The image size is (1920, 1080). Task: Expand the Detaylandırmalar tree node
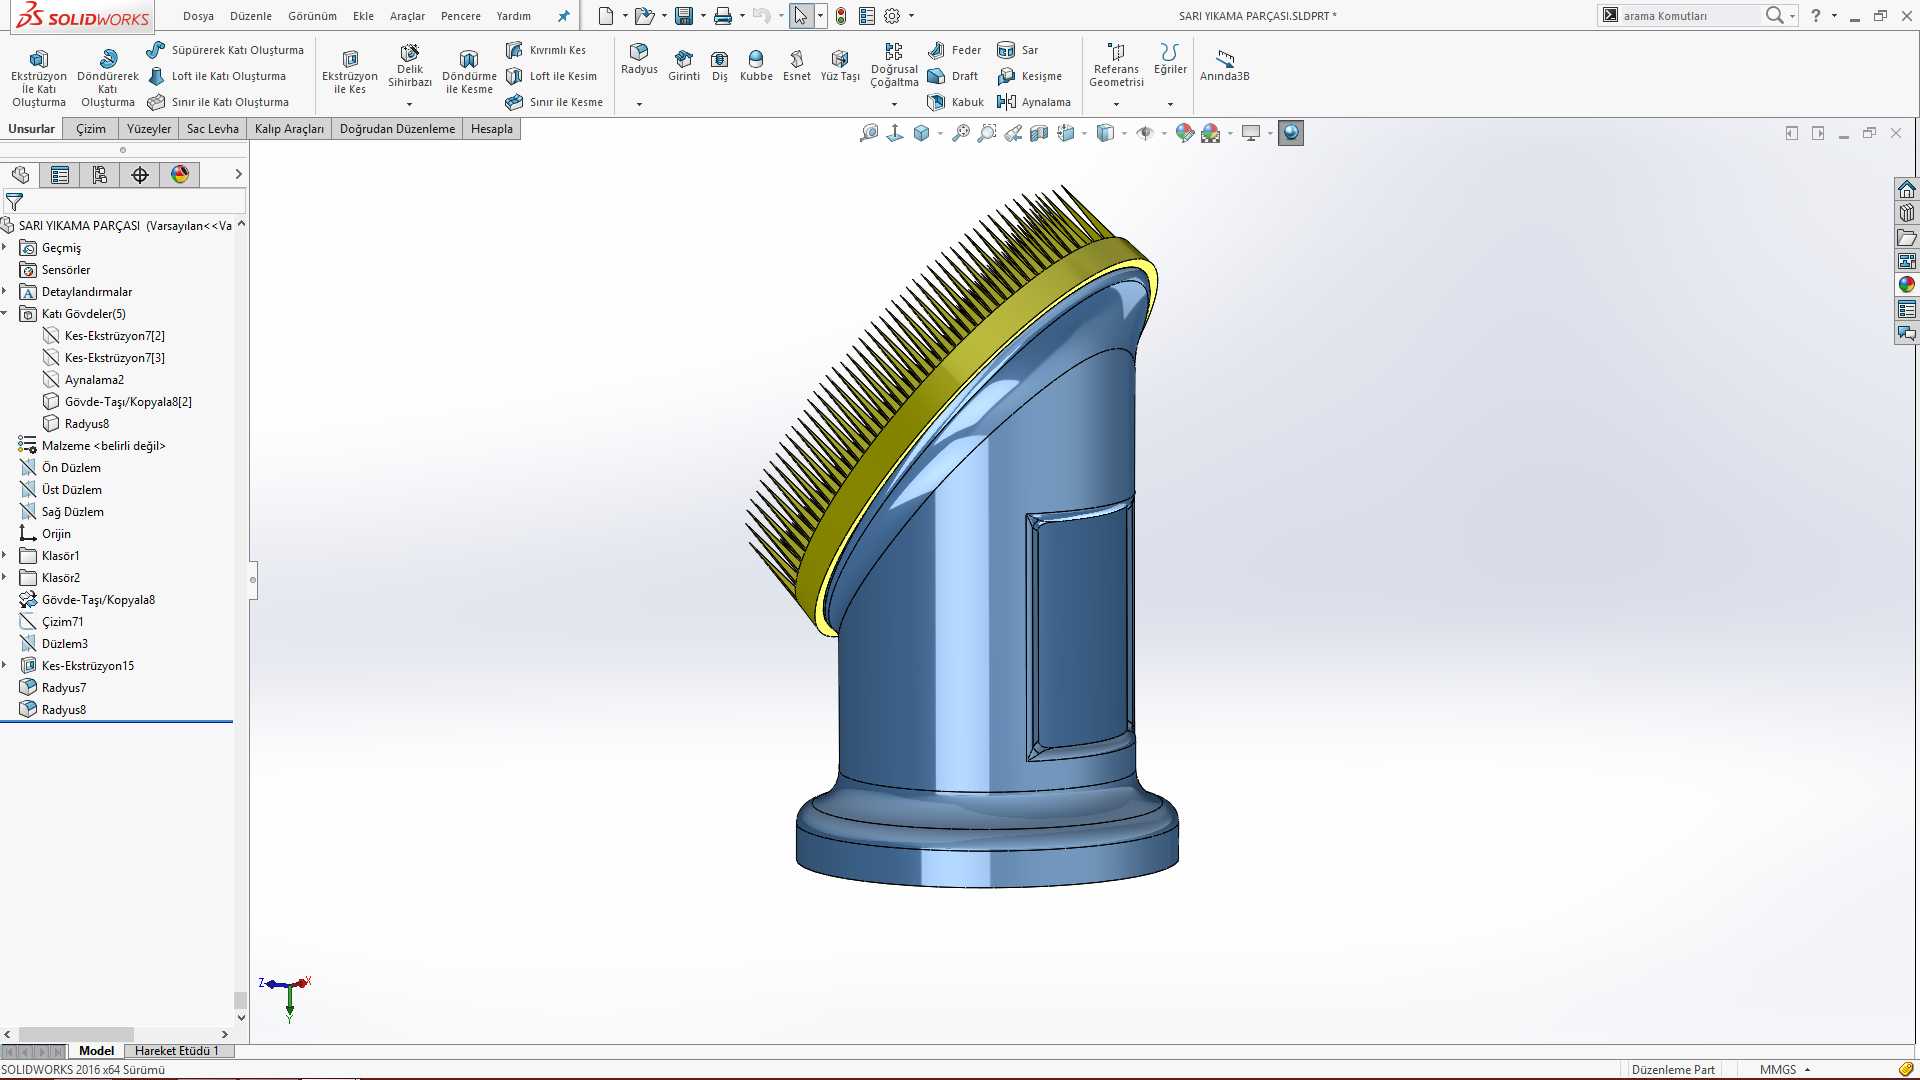point(5,291)
